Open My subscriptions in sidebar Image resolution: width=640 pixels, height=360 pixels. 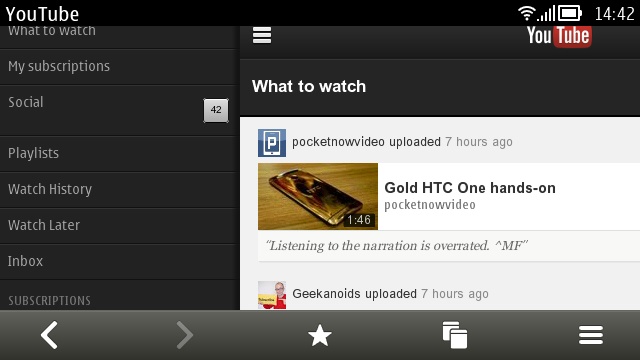pos(119,67)
